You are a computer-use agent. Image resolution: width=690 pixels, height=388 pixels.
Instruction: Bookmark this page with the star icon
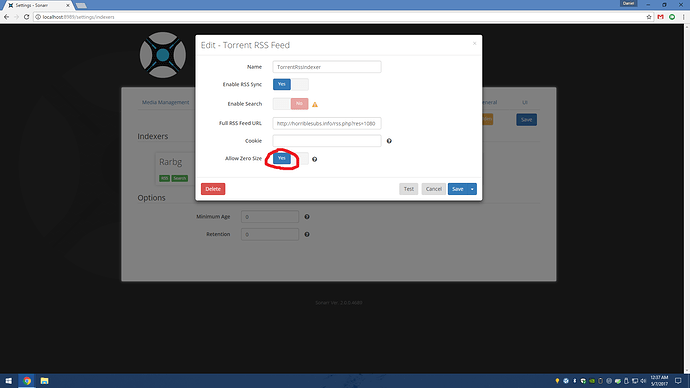click(x=649, y=17)
